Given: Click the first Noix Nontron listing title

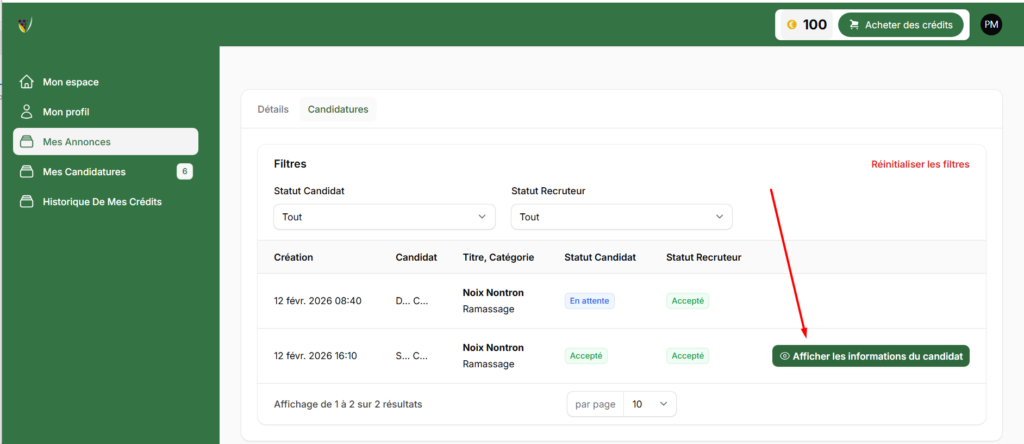Looking at the screenshot, I should pos(493,293).
